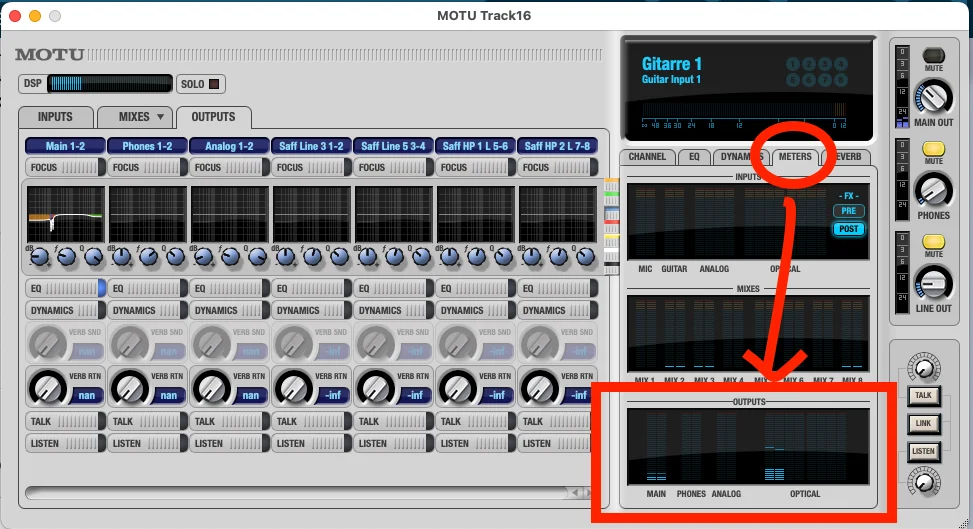Viewport: 973px width, 529px height.
Task: Toggle the EQ switch on Phones 1-2
Action: [x=147, y=288]
